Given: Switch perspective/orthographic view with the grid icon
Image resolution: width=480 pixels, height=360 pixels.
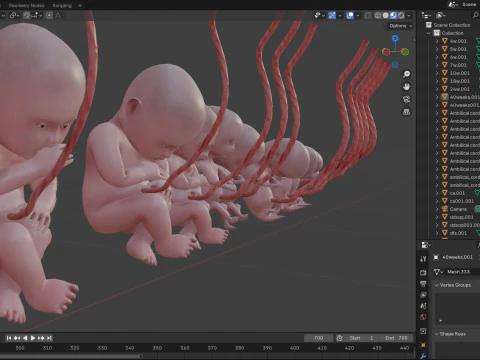Looking at the screenshot, I should click(406, 112).
